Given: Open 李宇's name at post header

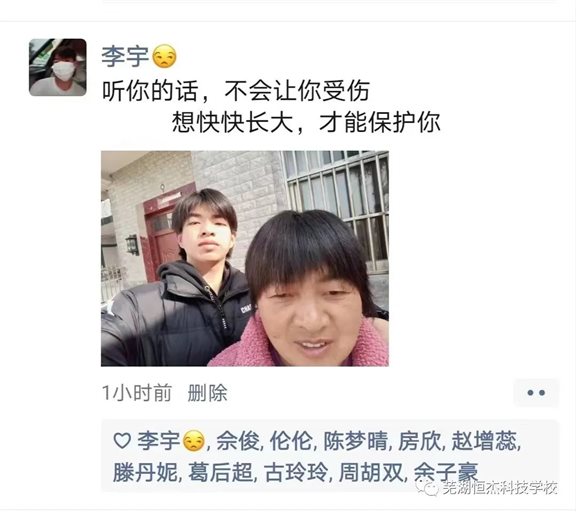Looking at the screenshot, I should pos(125,57).
